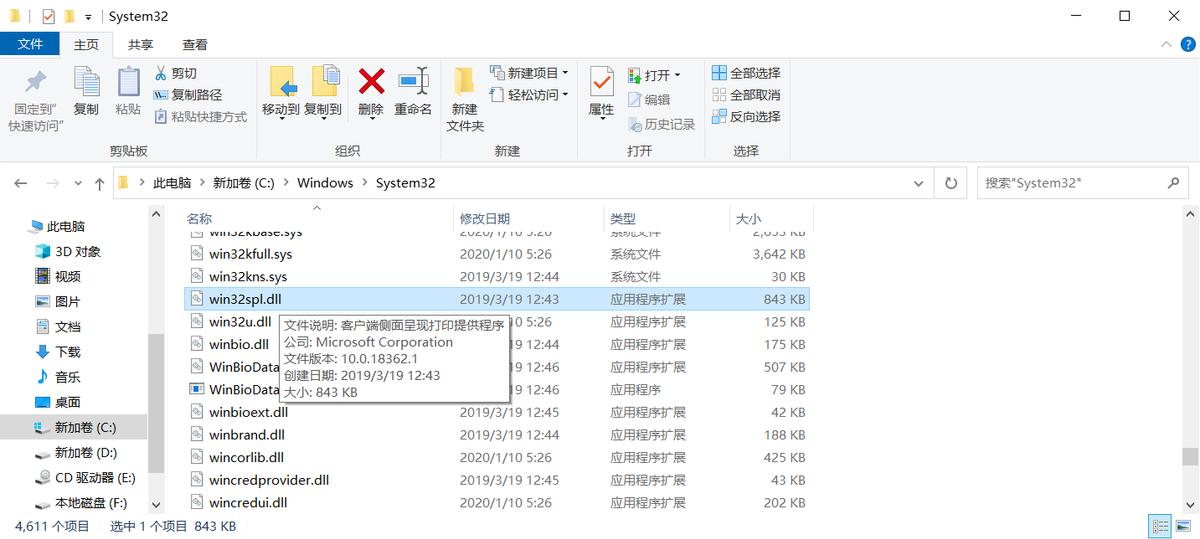
Task: Switch to large icons view in status bar
Action: 1183,525
